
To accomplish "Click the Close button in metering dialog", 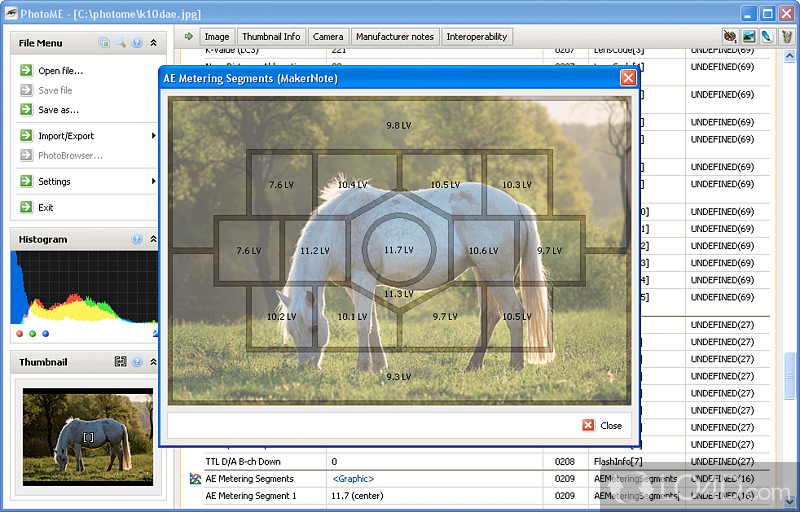I will coord(603,425).
